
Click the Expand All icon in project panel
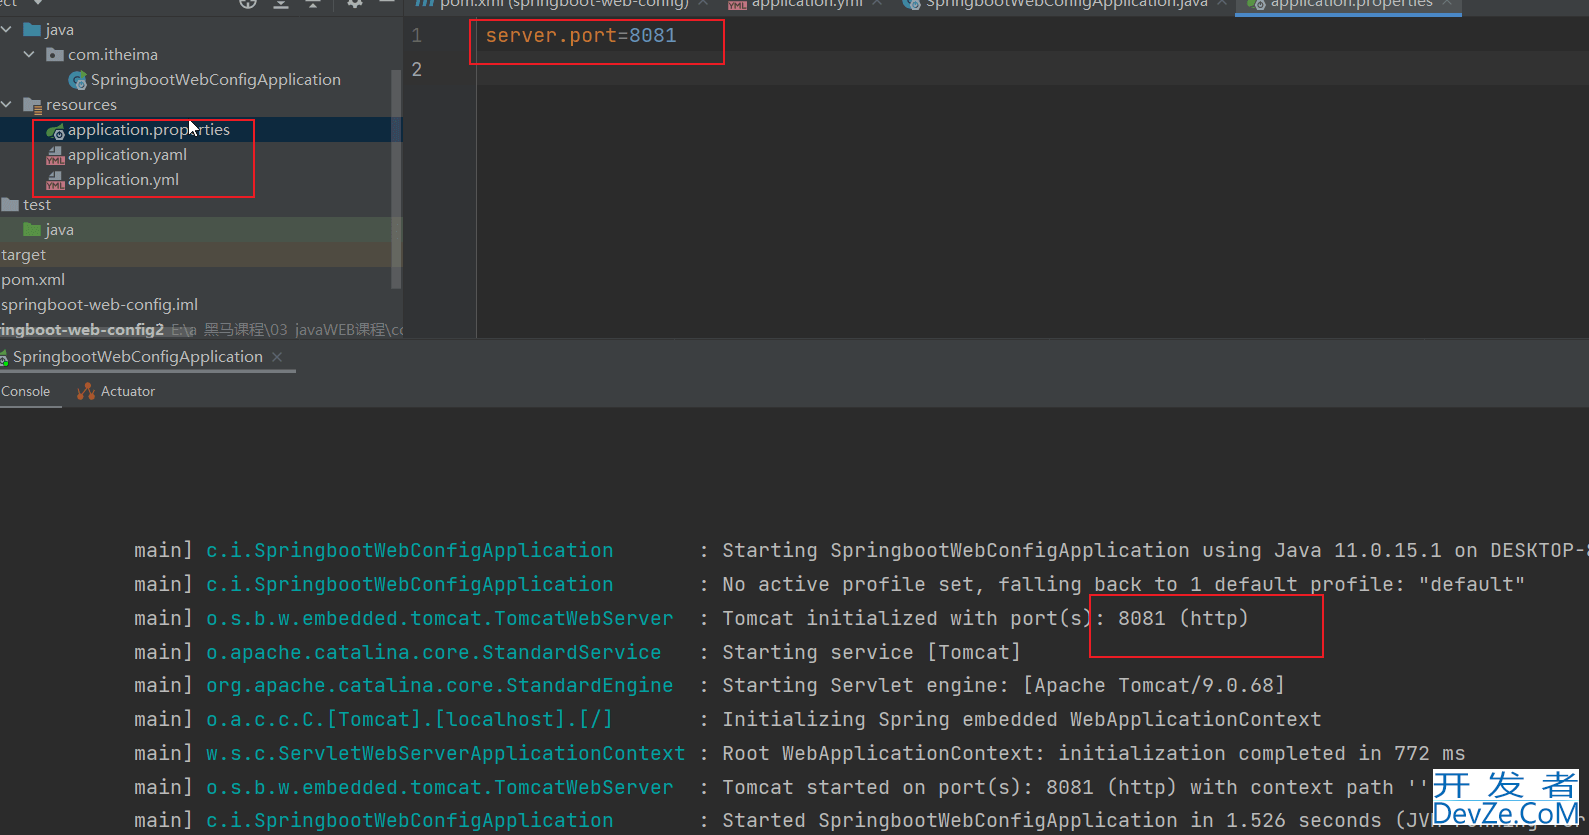(281, 4)
